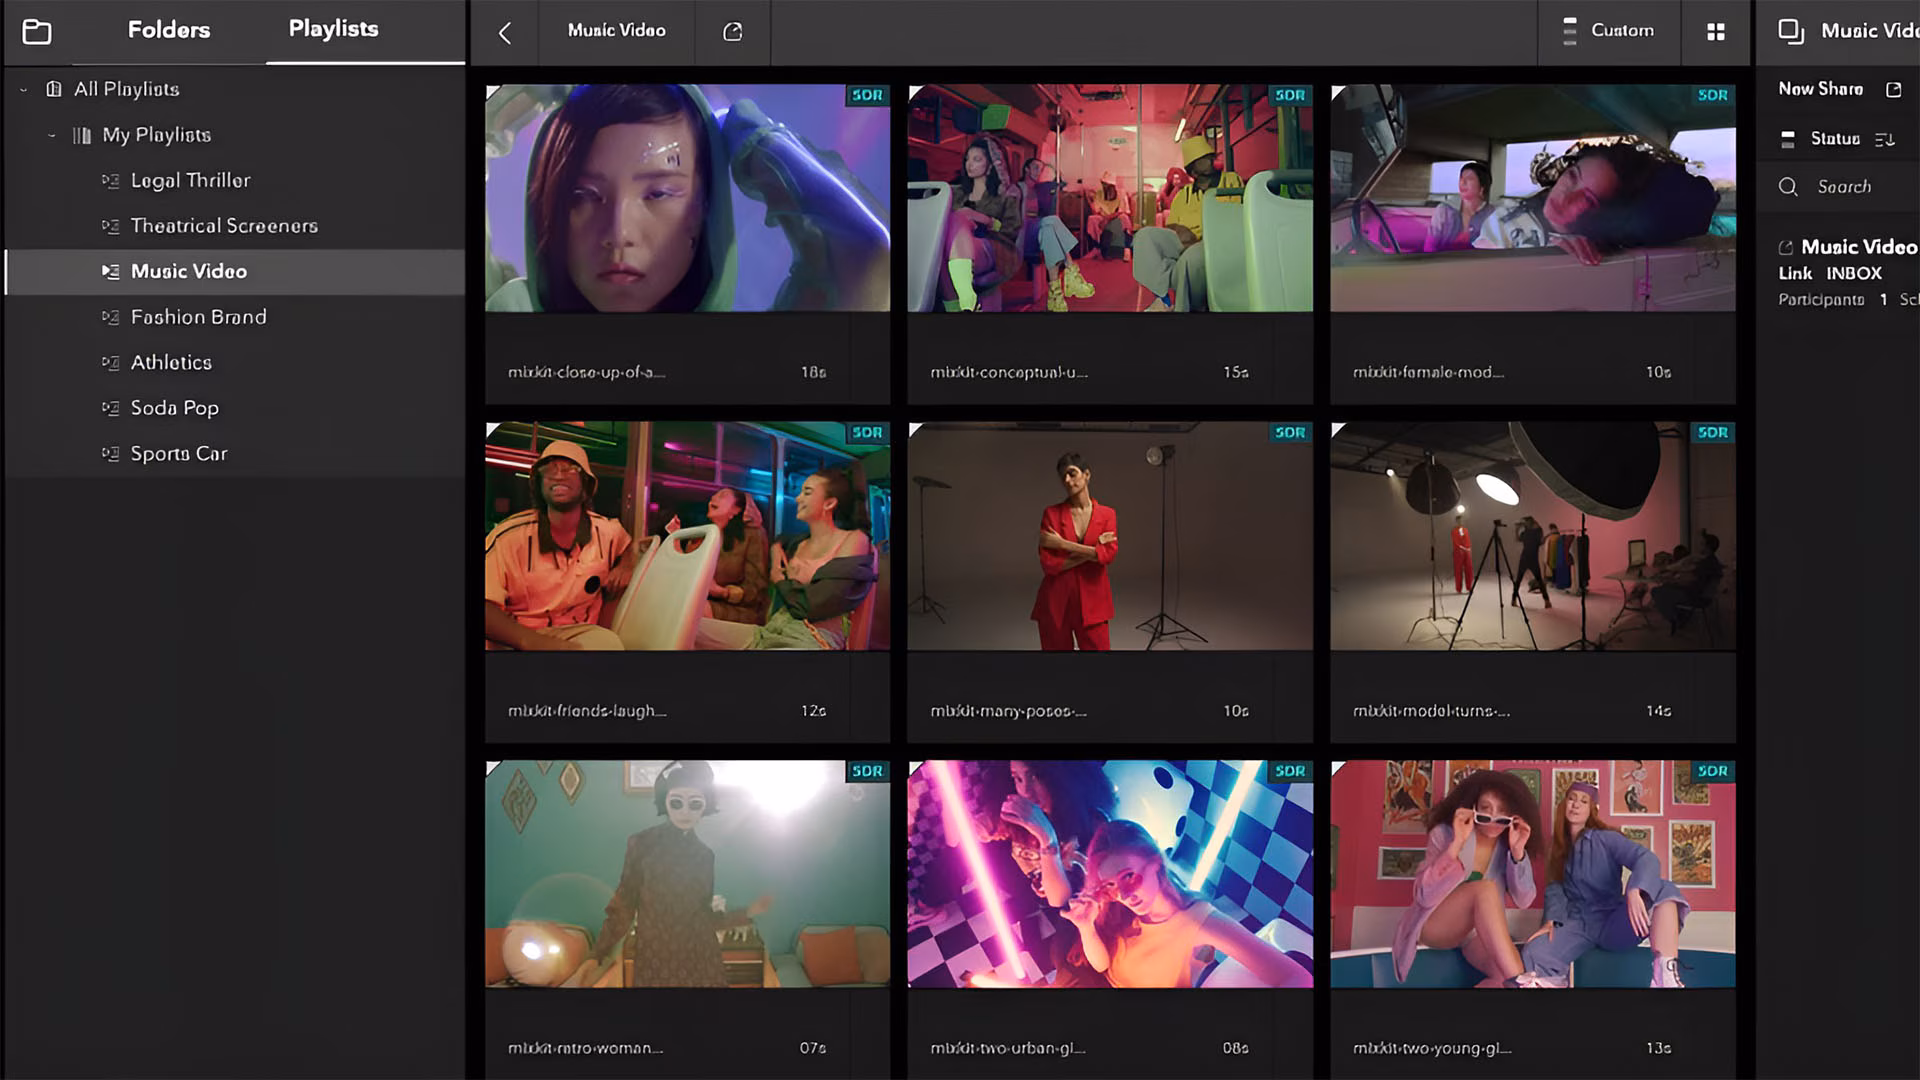Screen dimensions: 1920x1080
Task: Open the Fashion Brand playlist
Action: tap(199, 317)
